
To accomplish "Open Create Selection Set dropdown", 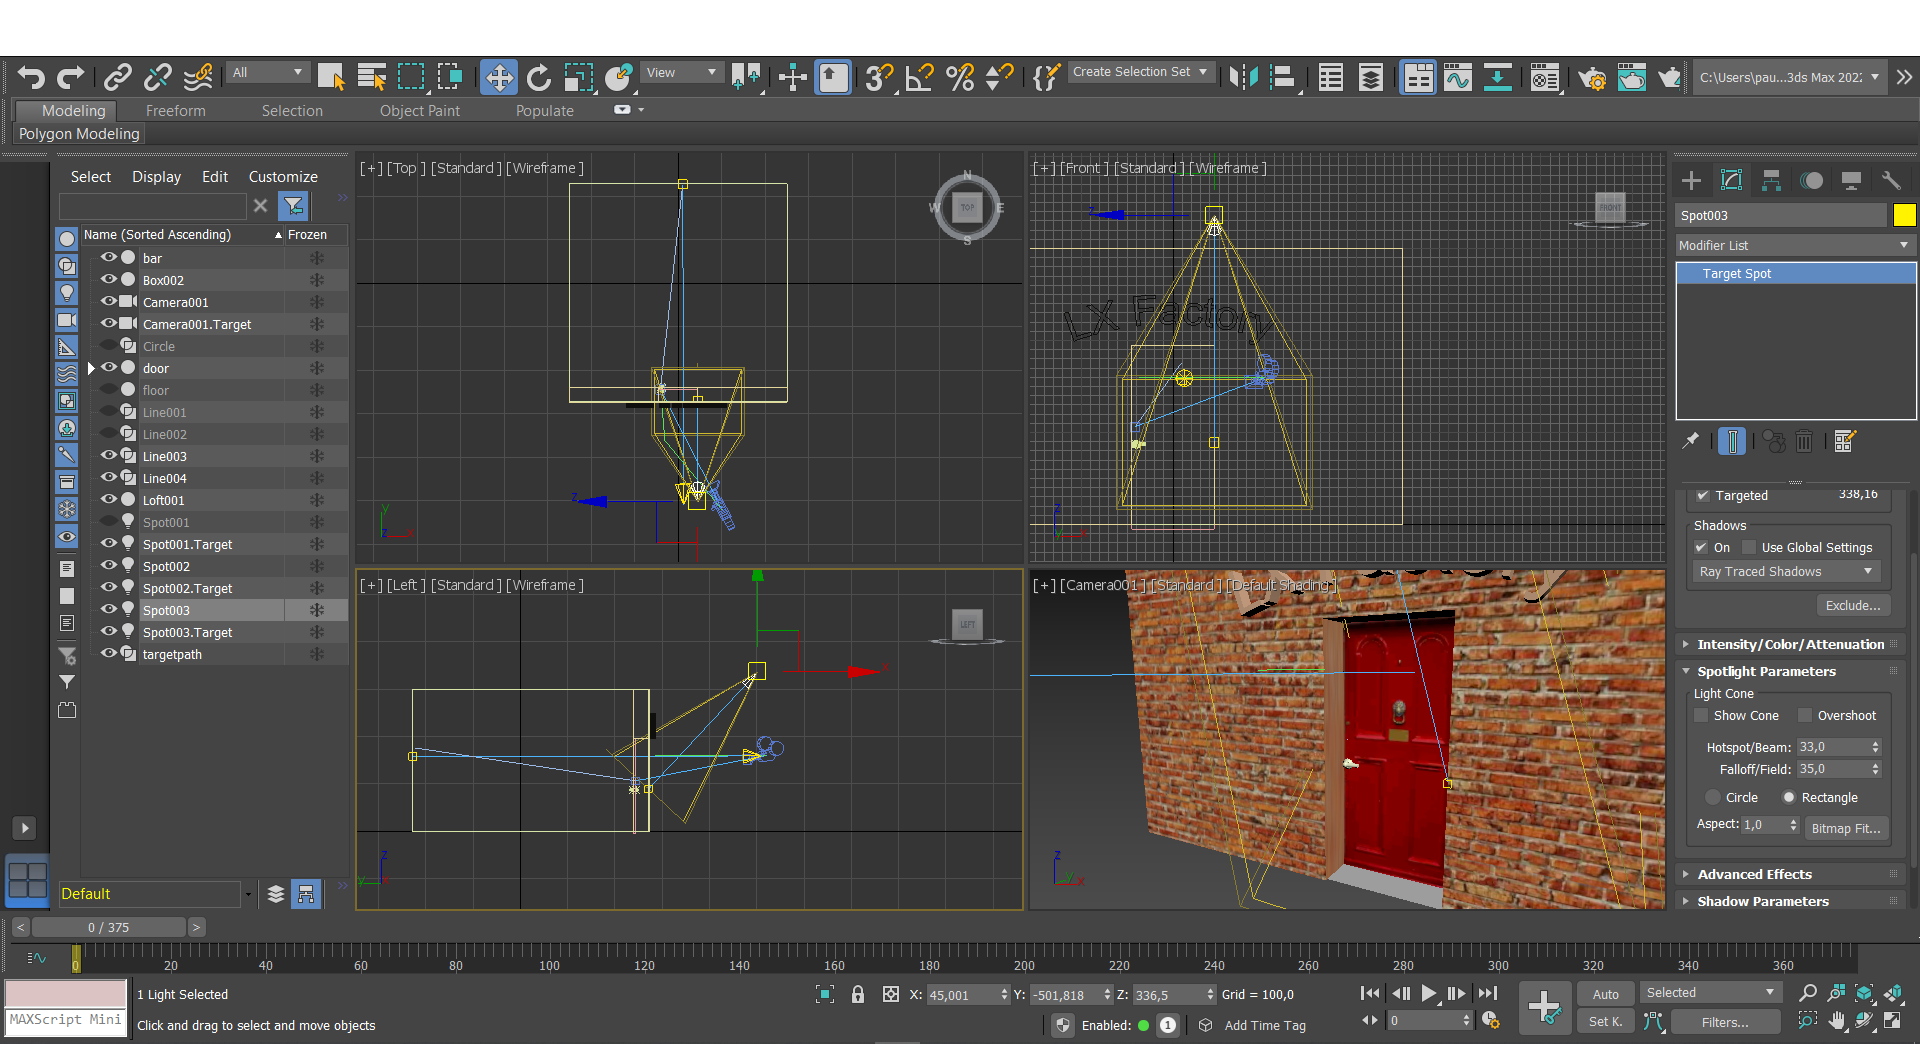I will [x=1140, y=72].
